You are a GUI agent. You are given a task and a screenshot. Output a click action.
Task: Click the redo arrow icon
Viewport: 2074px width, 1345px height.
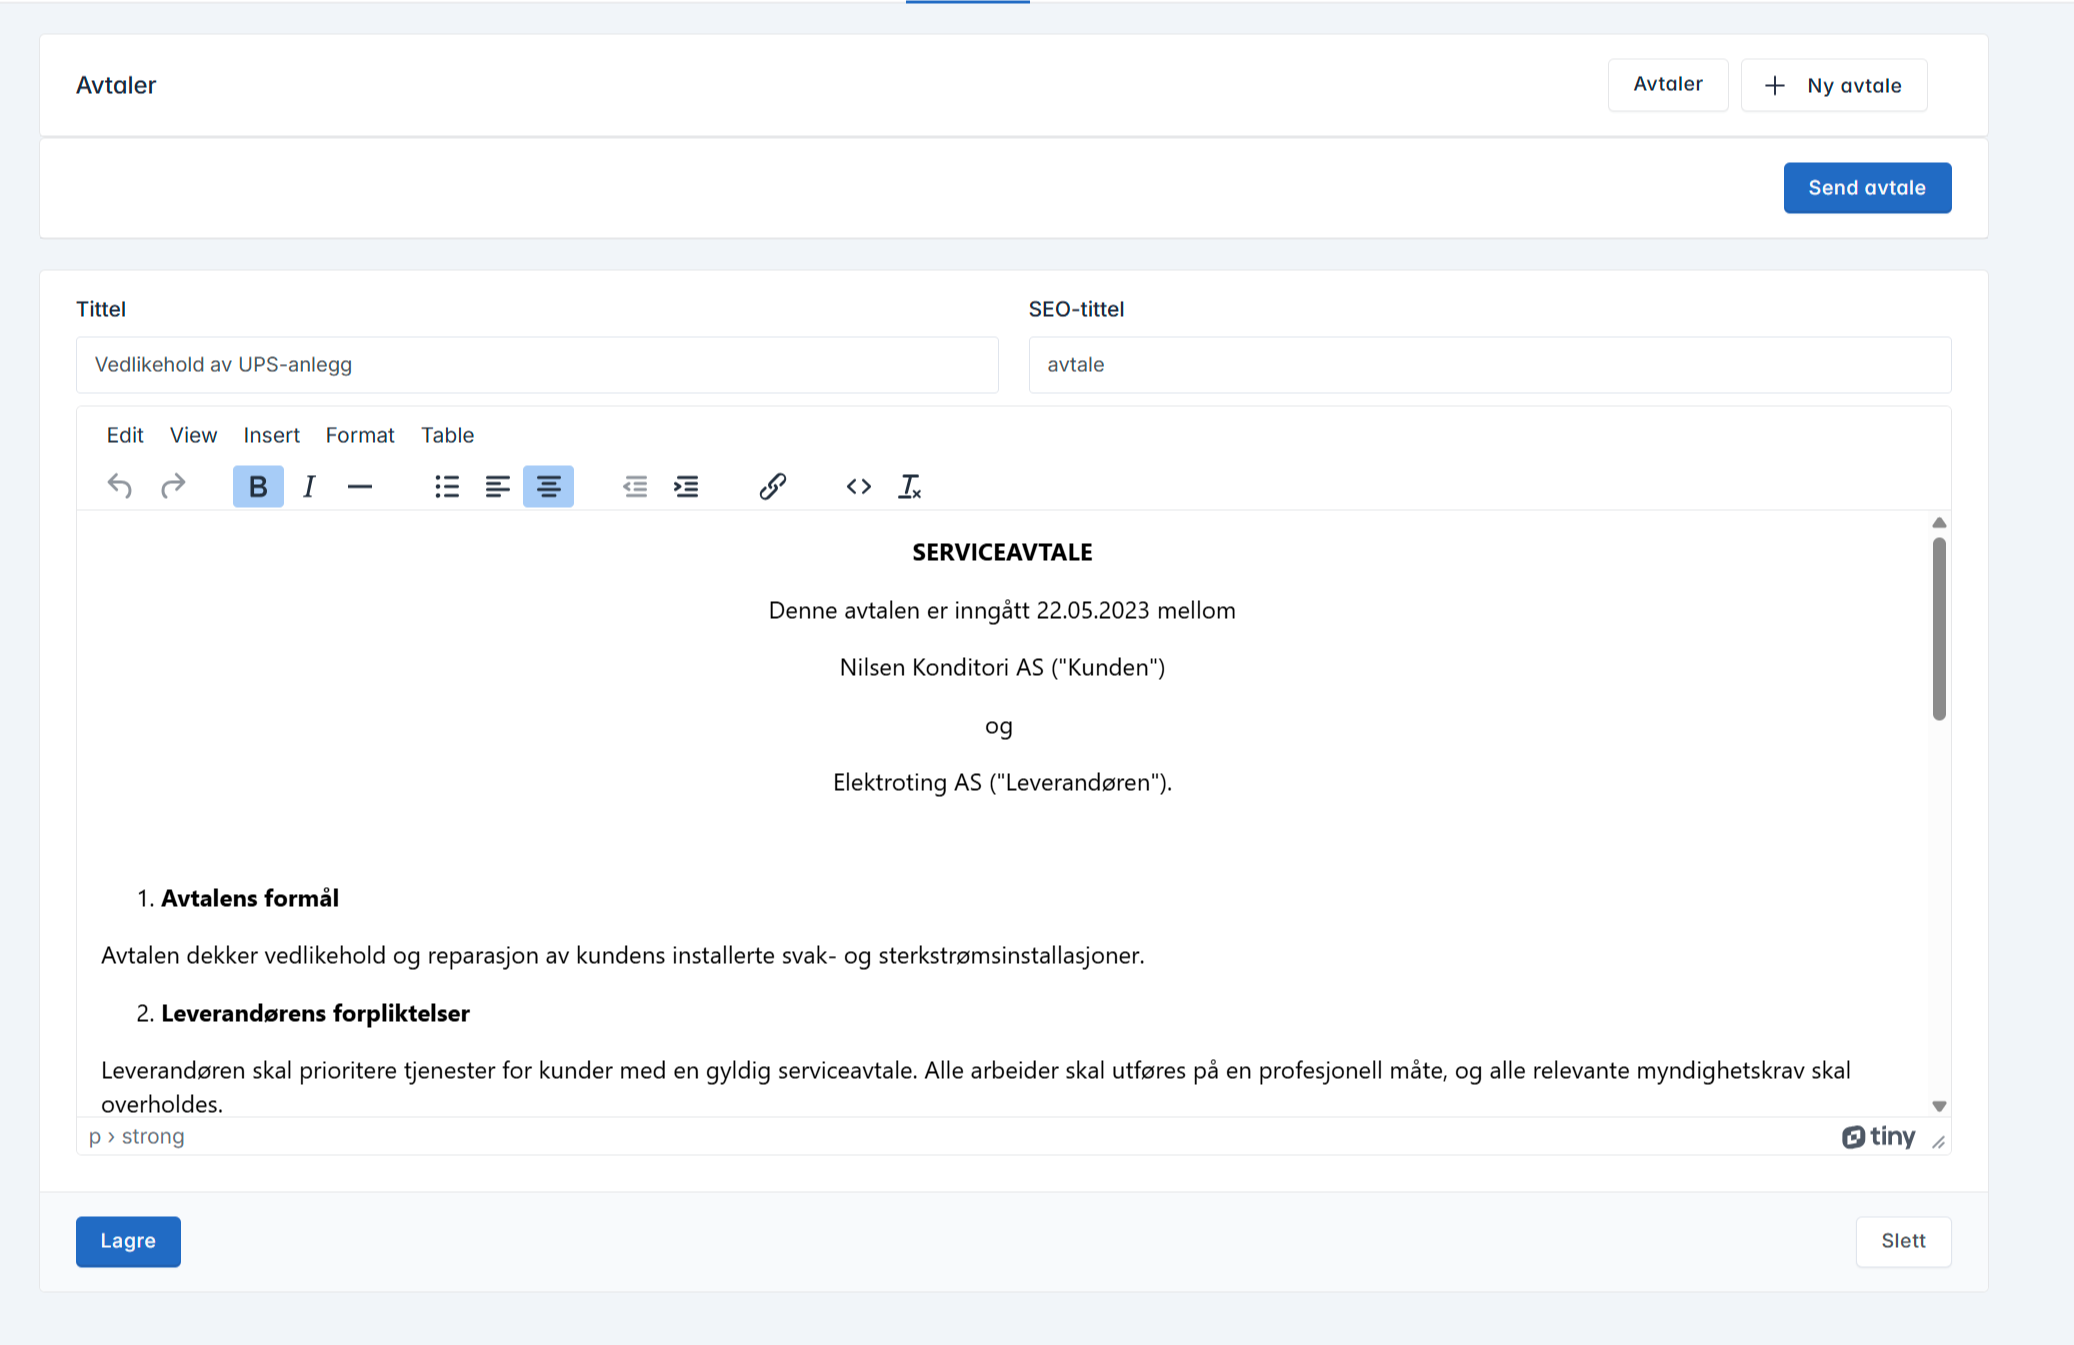(x=173, y=486)
